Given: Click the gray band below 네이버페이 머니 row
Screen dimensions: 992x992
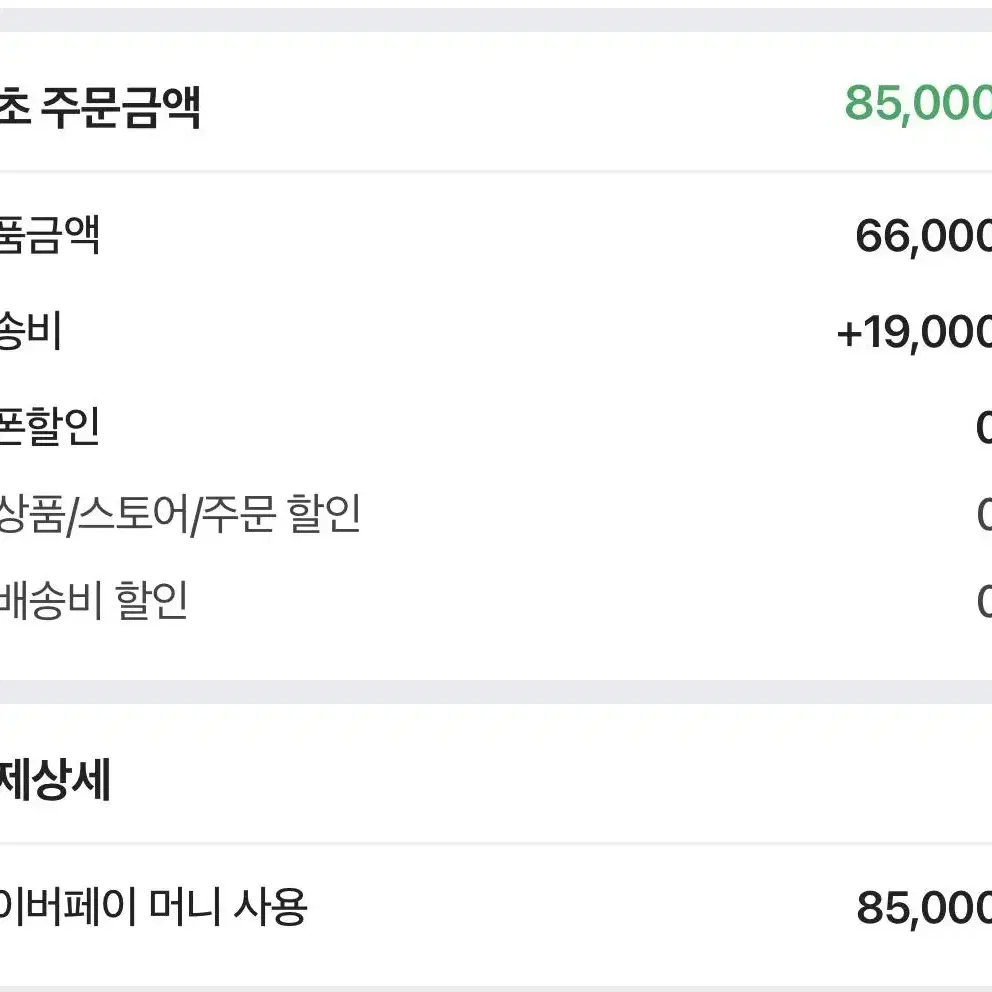Looking at the screenshot, I should click(x=496, y=989).
